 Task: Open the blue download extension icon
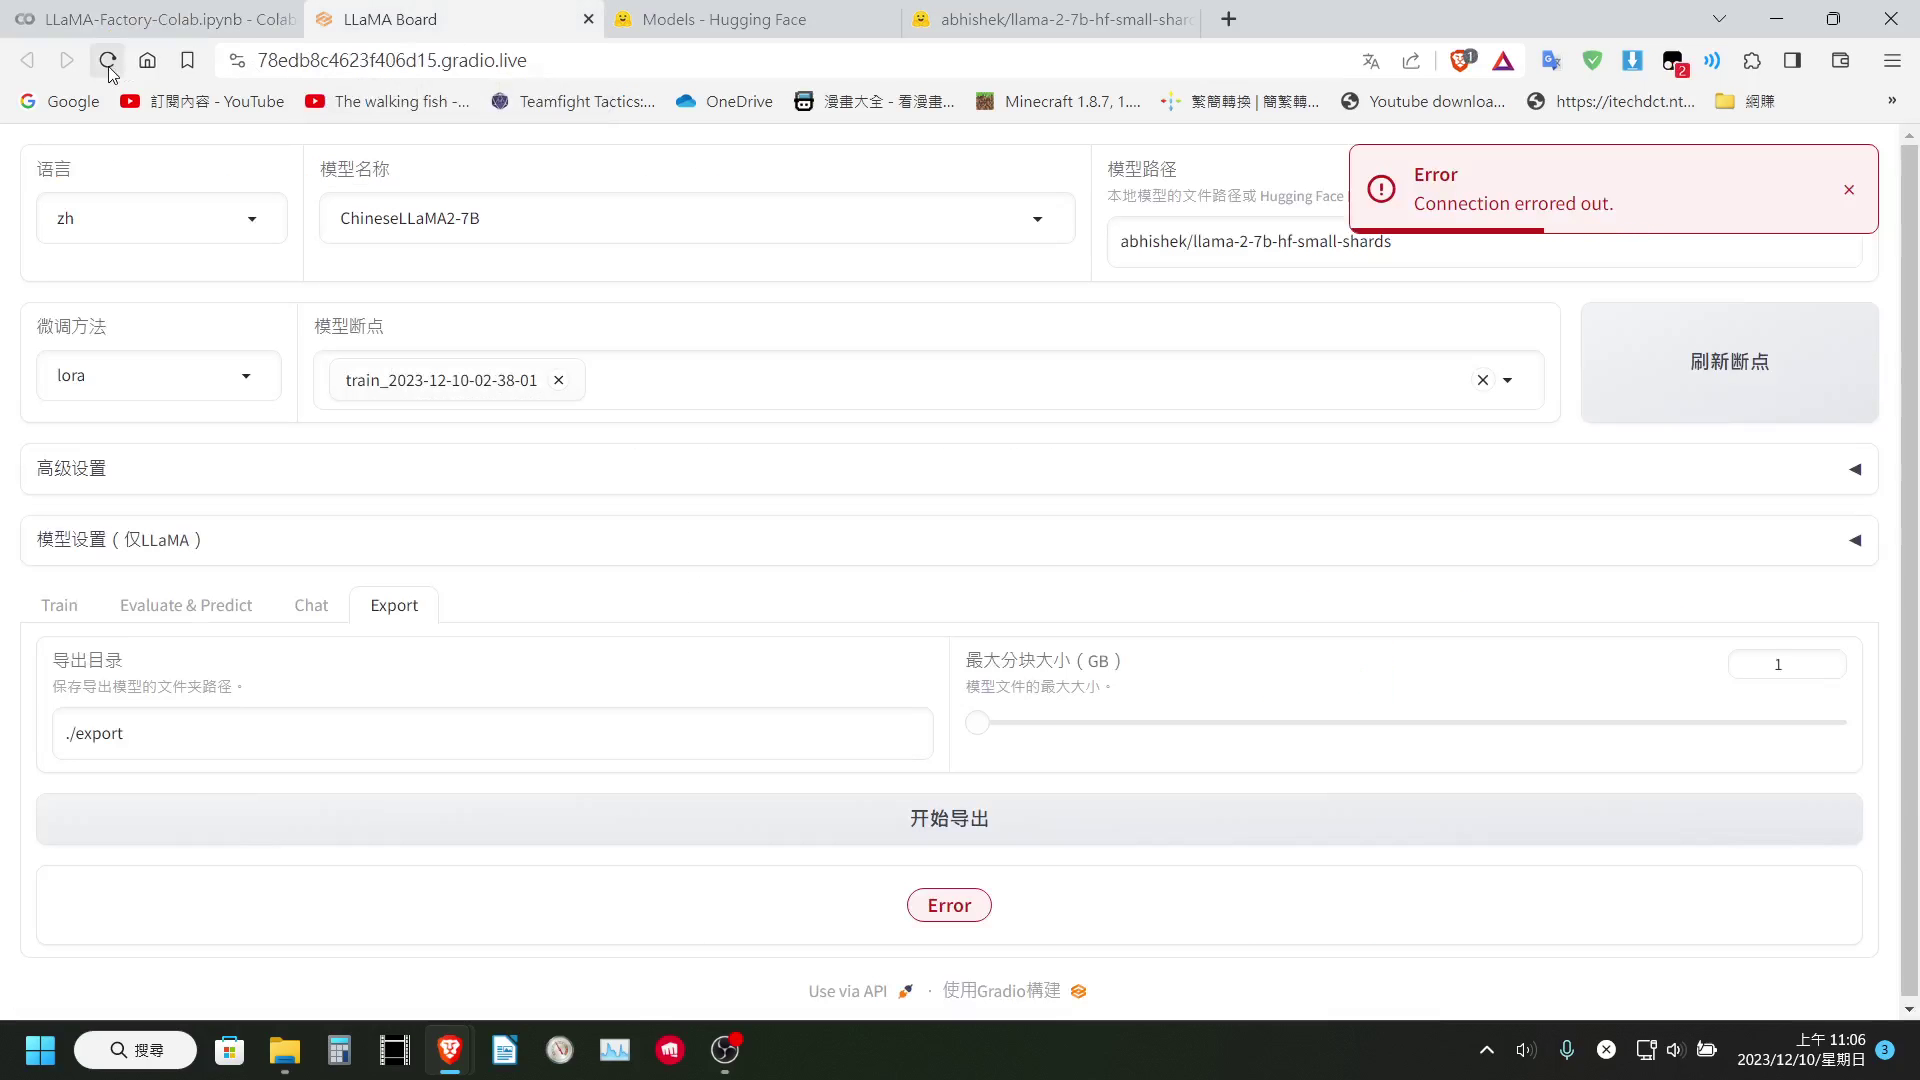[x=1632, y=61]
